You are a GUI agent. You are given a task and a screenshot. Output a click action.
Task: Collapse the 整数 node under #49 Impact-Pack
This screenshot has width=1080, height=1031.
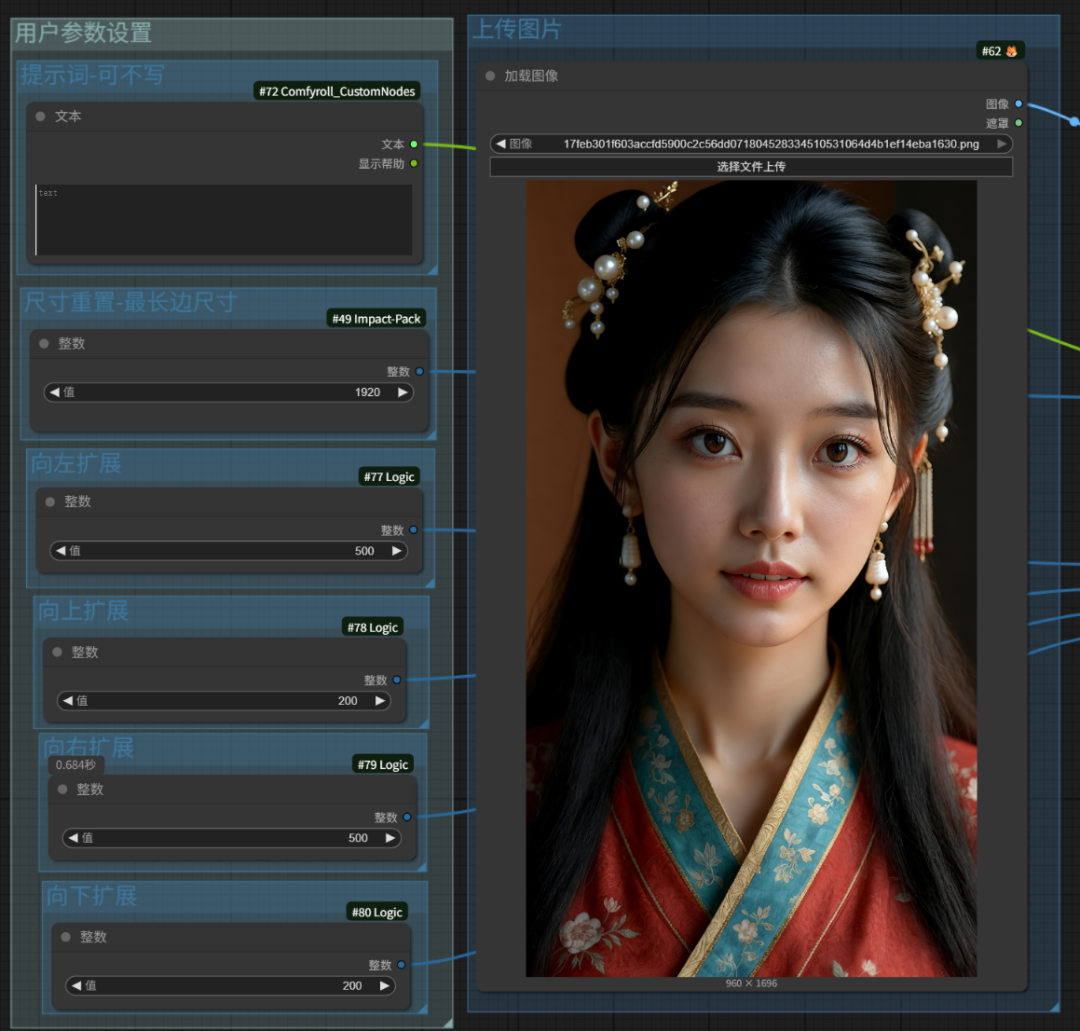(44, 343)
